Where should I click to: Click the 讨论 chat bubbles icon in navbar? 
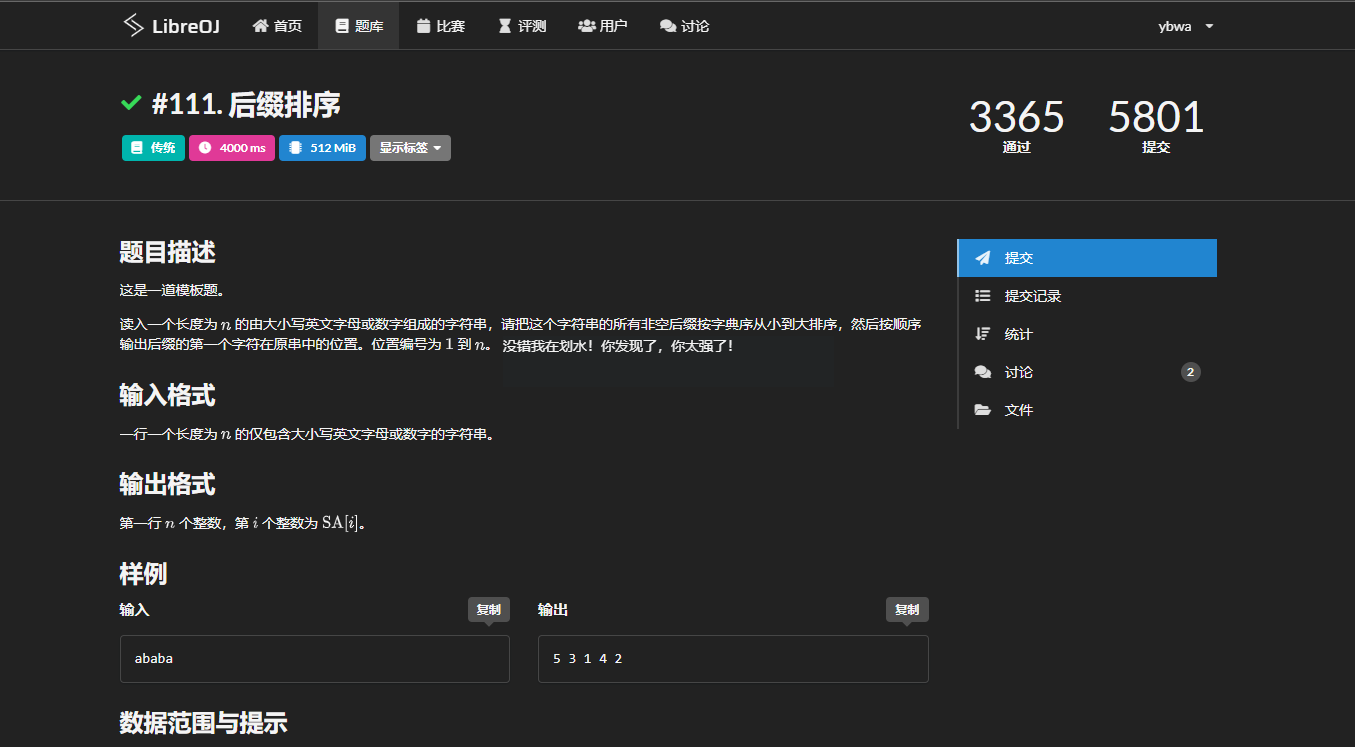668,26
